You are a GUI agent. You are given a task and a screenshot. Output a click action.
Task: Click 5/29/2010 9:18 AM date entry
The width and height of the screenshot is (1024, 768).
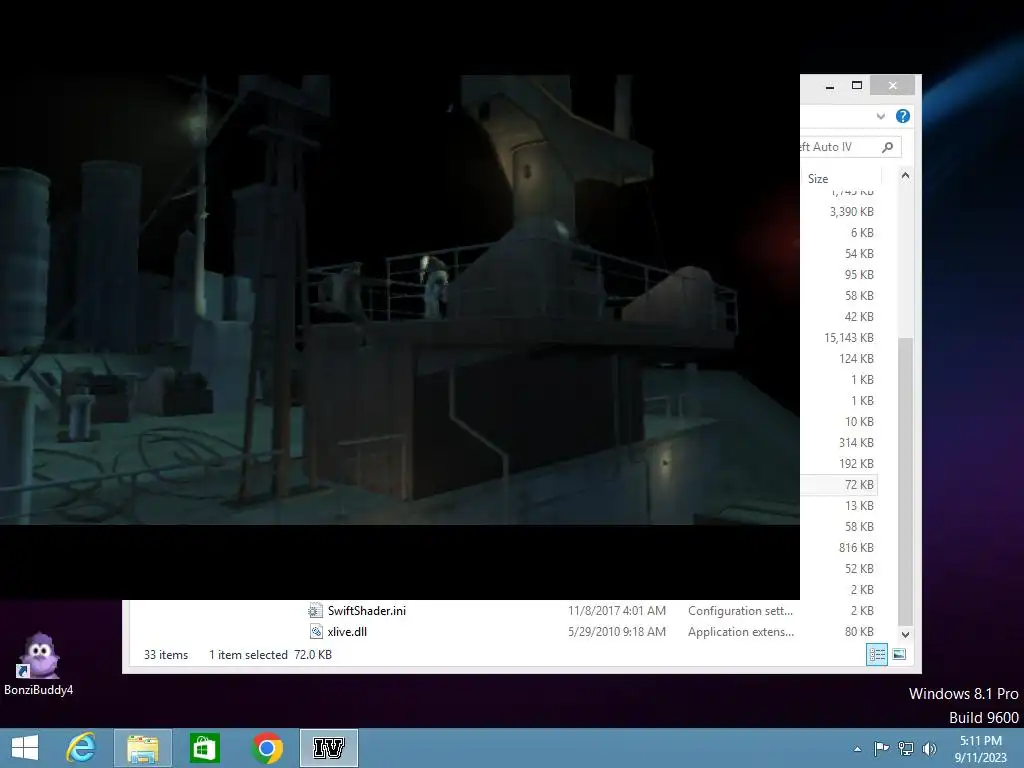click(x=616, y=632)
